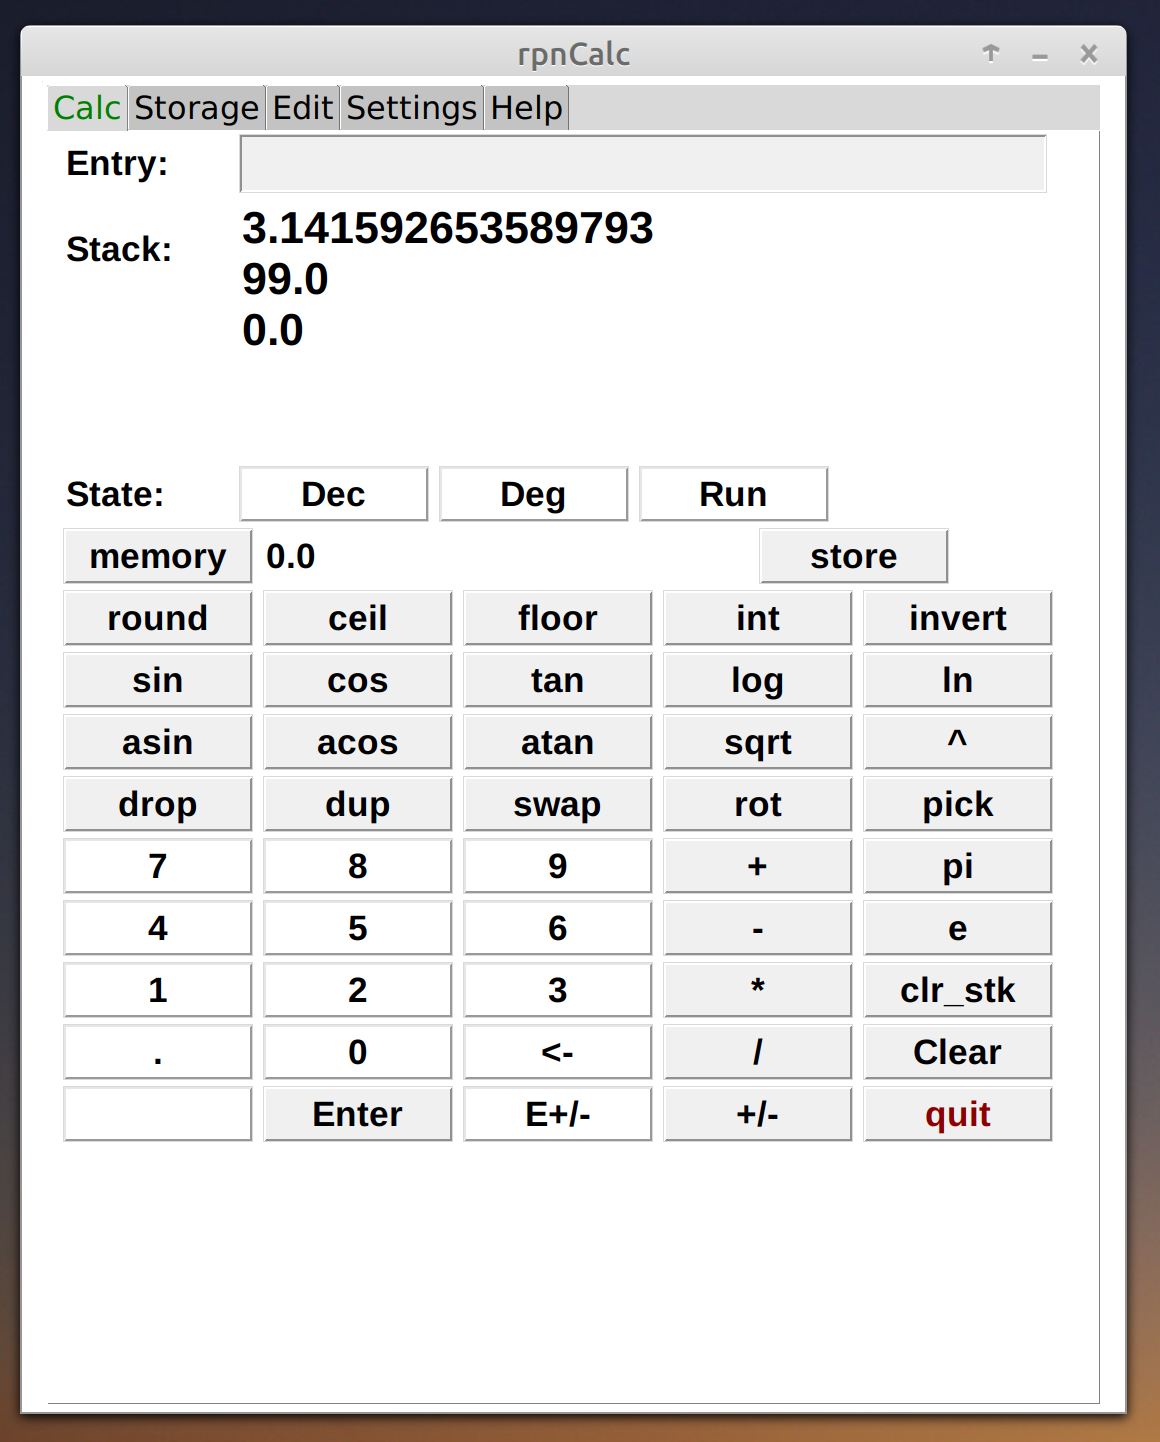Open the Help menu
The image size is (1160, 1442).
click(525, 107)
